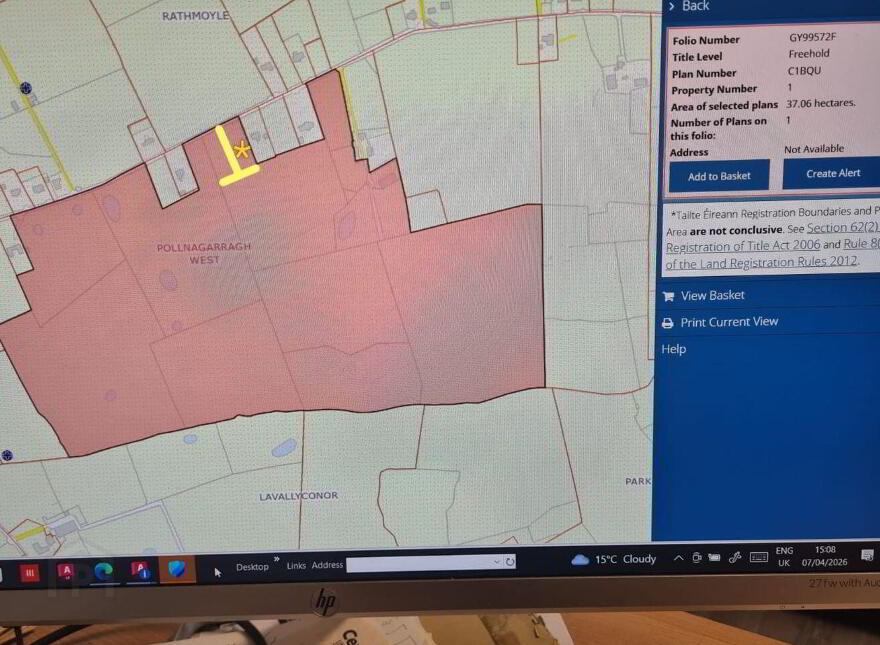Open the first red A app in the taskbar

[x=66, y=573]
